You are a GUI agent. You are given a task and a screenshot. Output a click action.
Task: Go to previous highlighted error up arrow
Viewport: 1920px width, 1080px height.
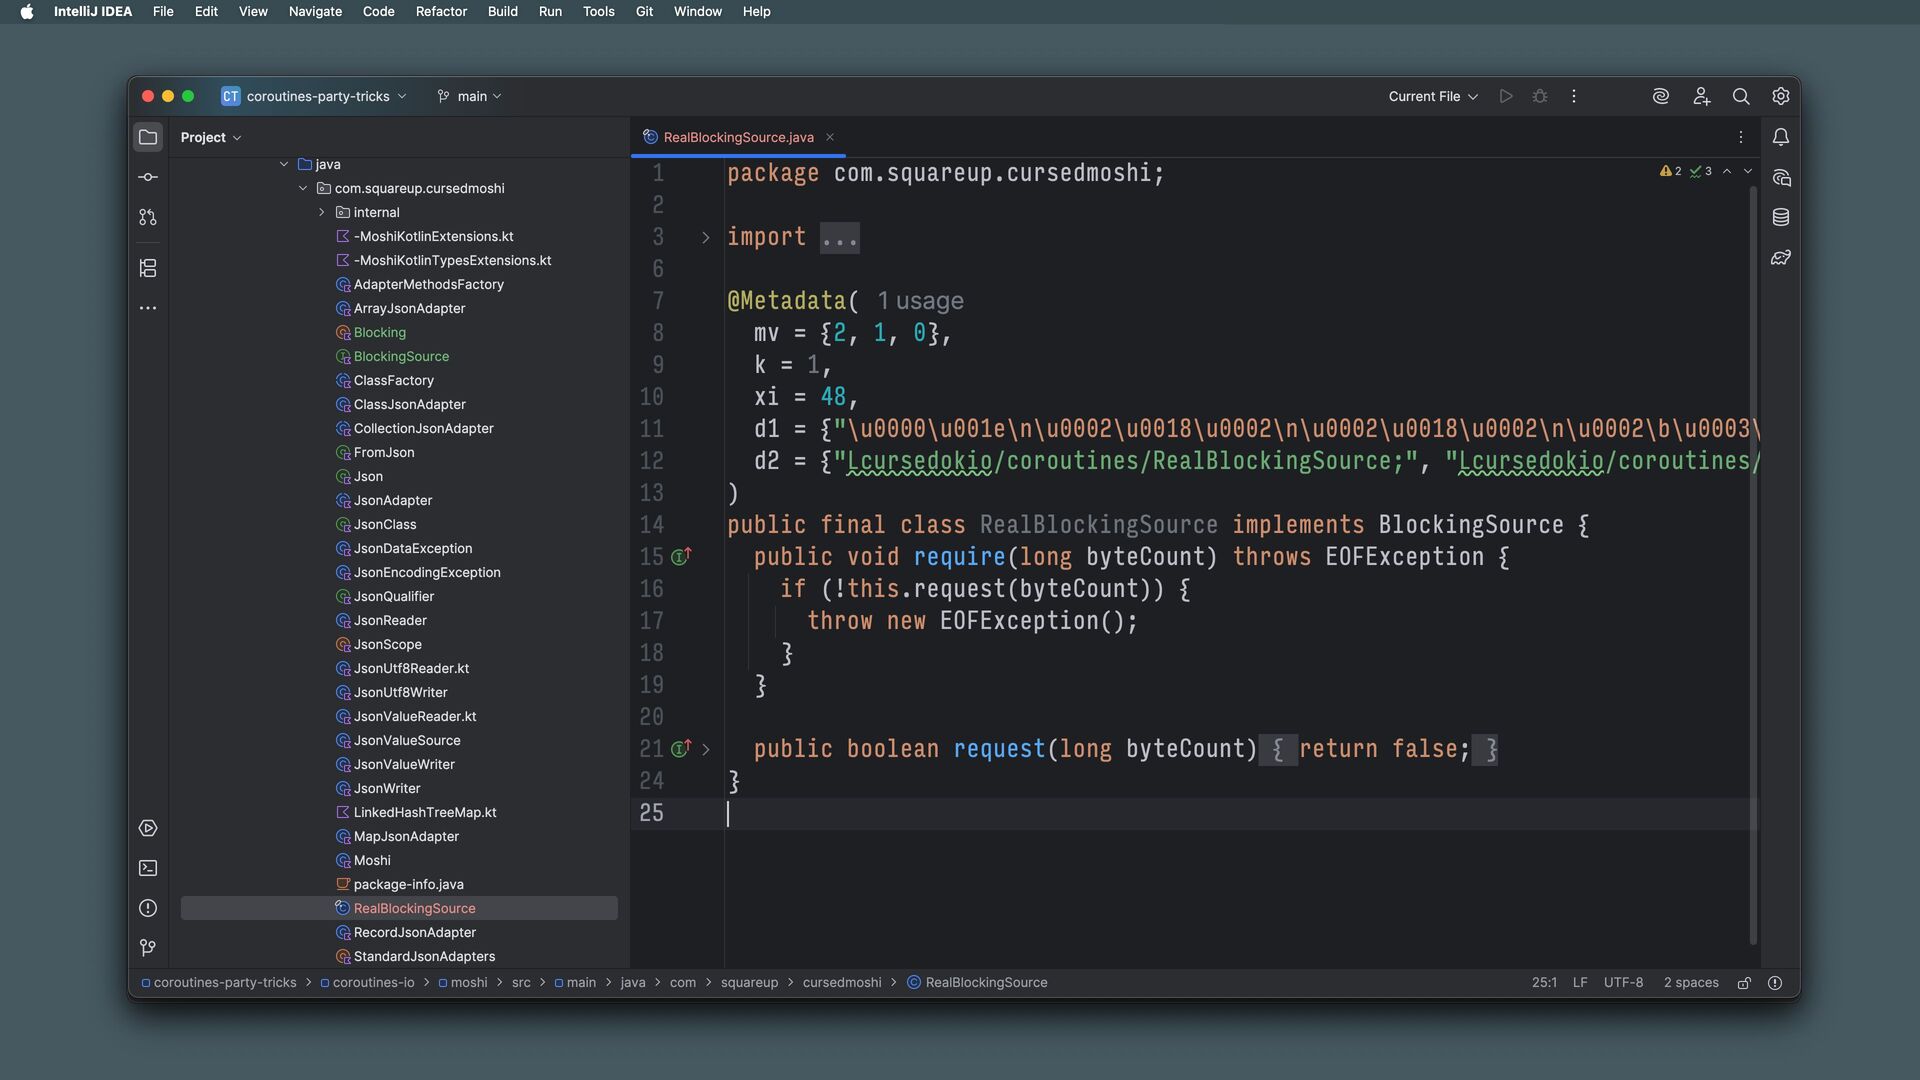coord(1727,171)
